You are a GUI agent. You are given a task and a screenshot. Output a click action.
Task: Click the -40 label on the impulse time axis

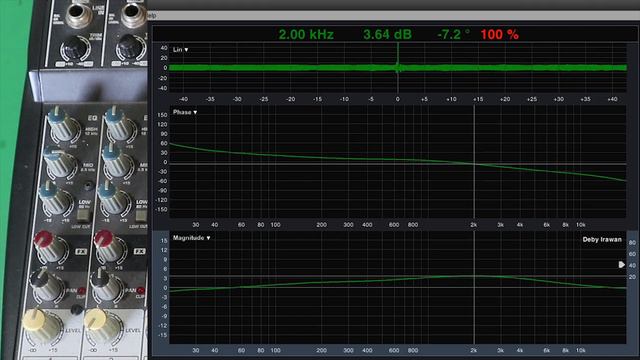tap(184, 99)
